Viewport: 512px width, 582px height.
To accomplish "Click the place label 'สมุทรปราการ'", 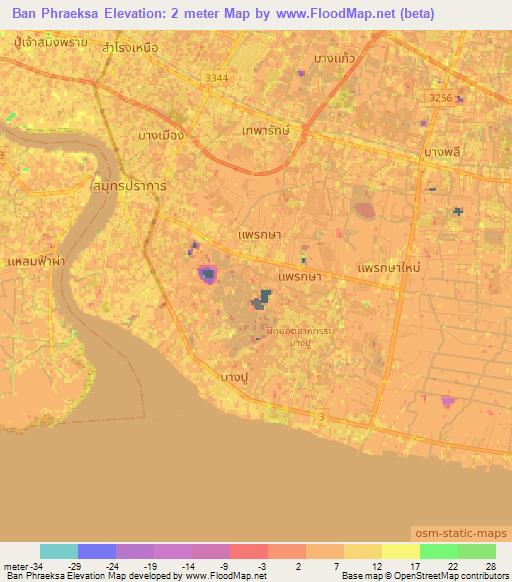I will click(130, 186).
